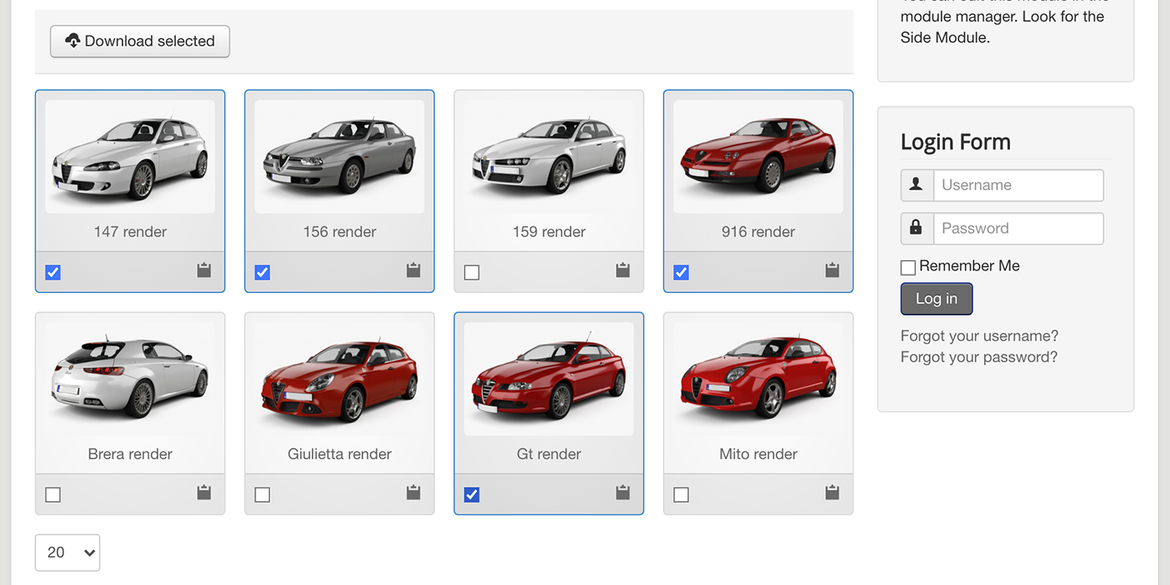Uncheck the 916 render checkbox

681,272
